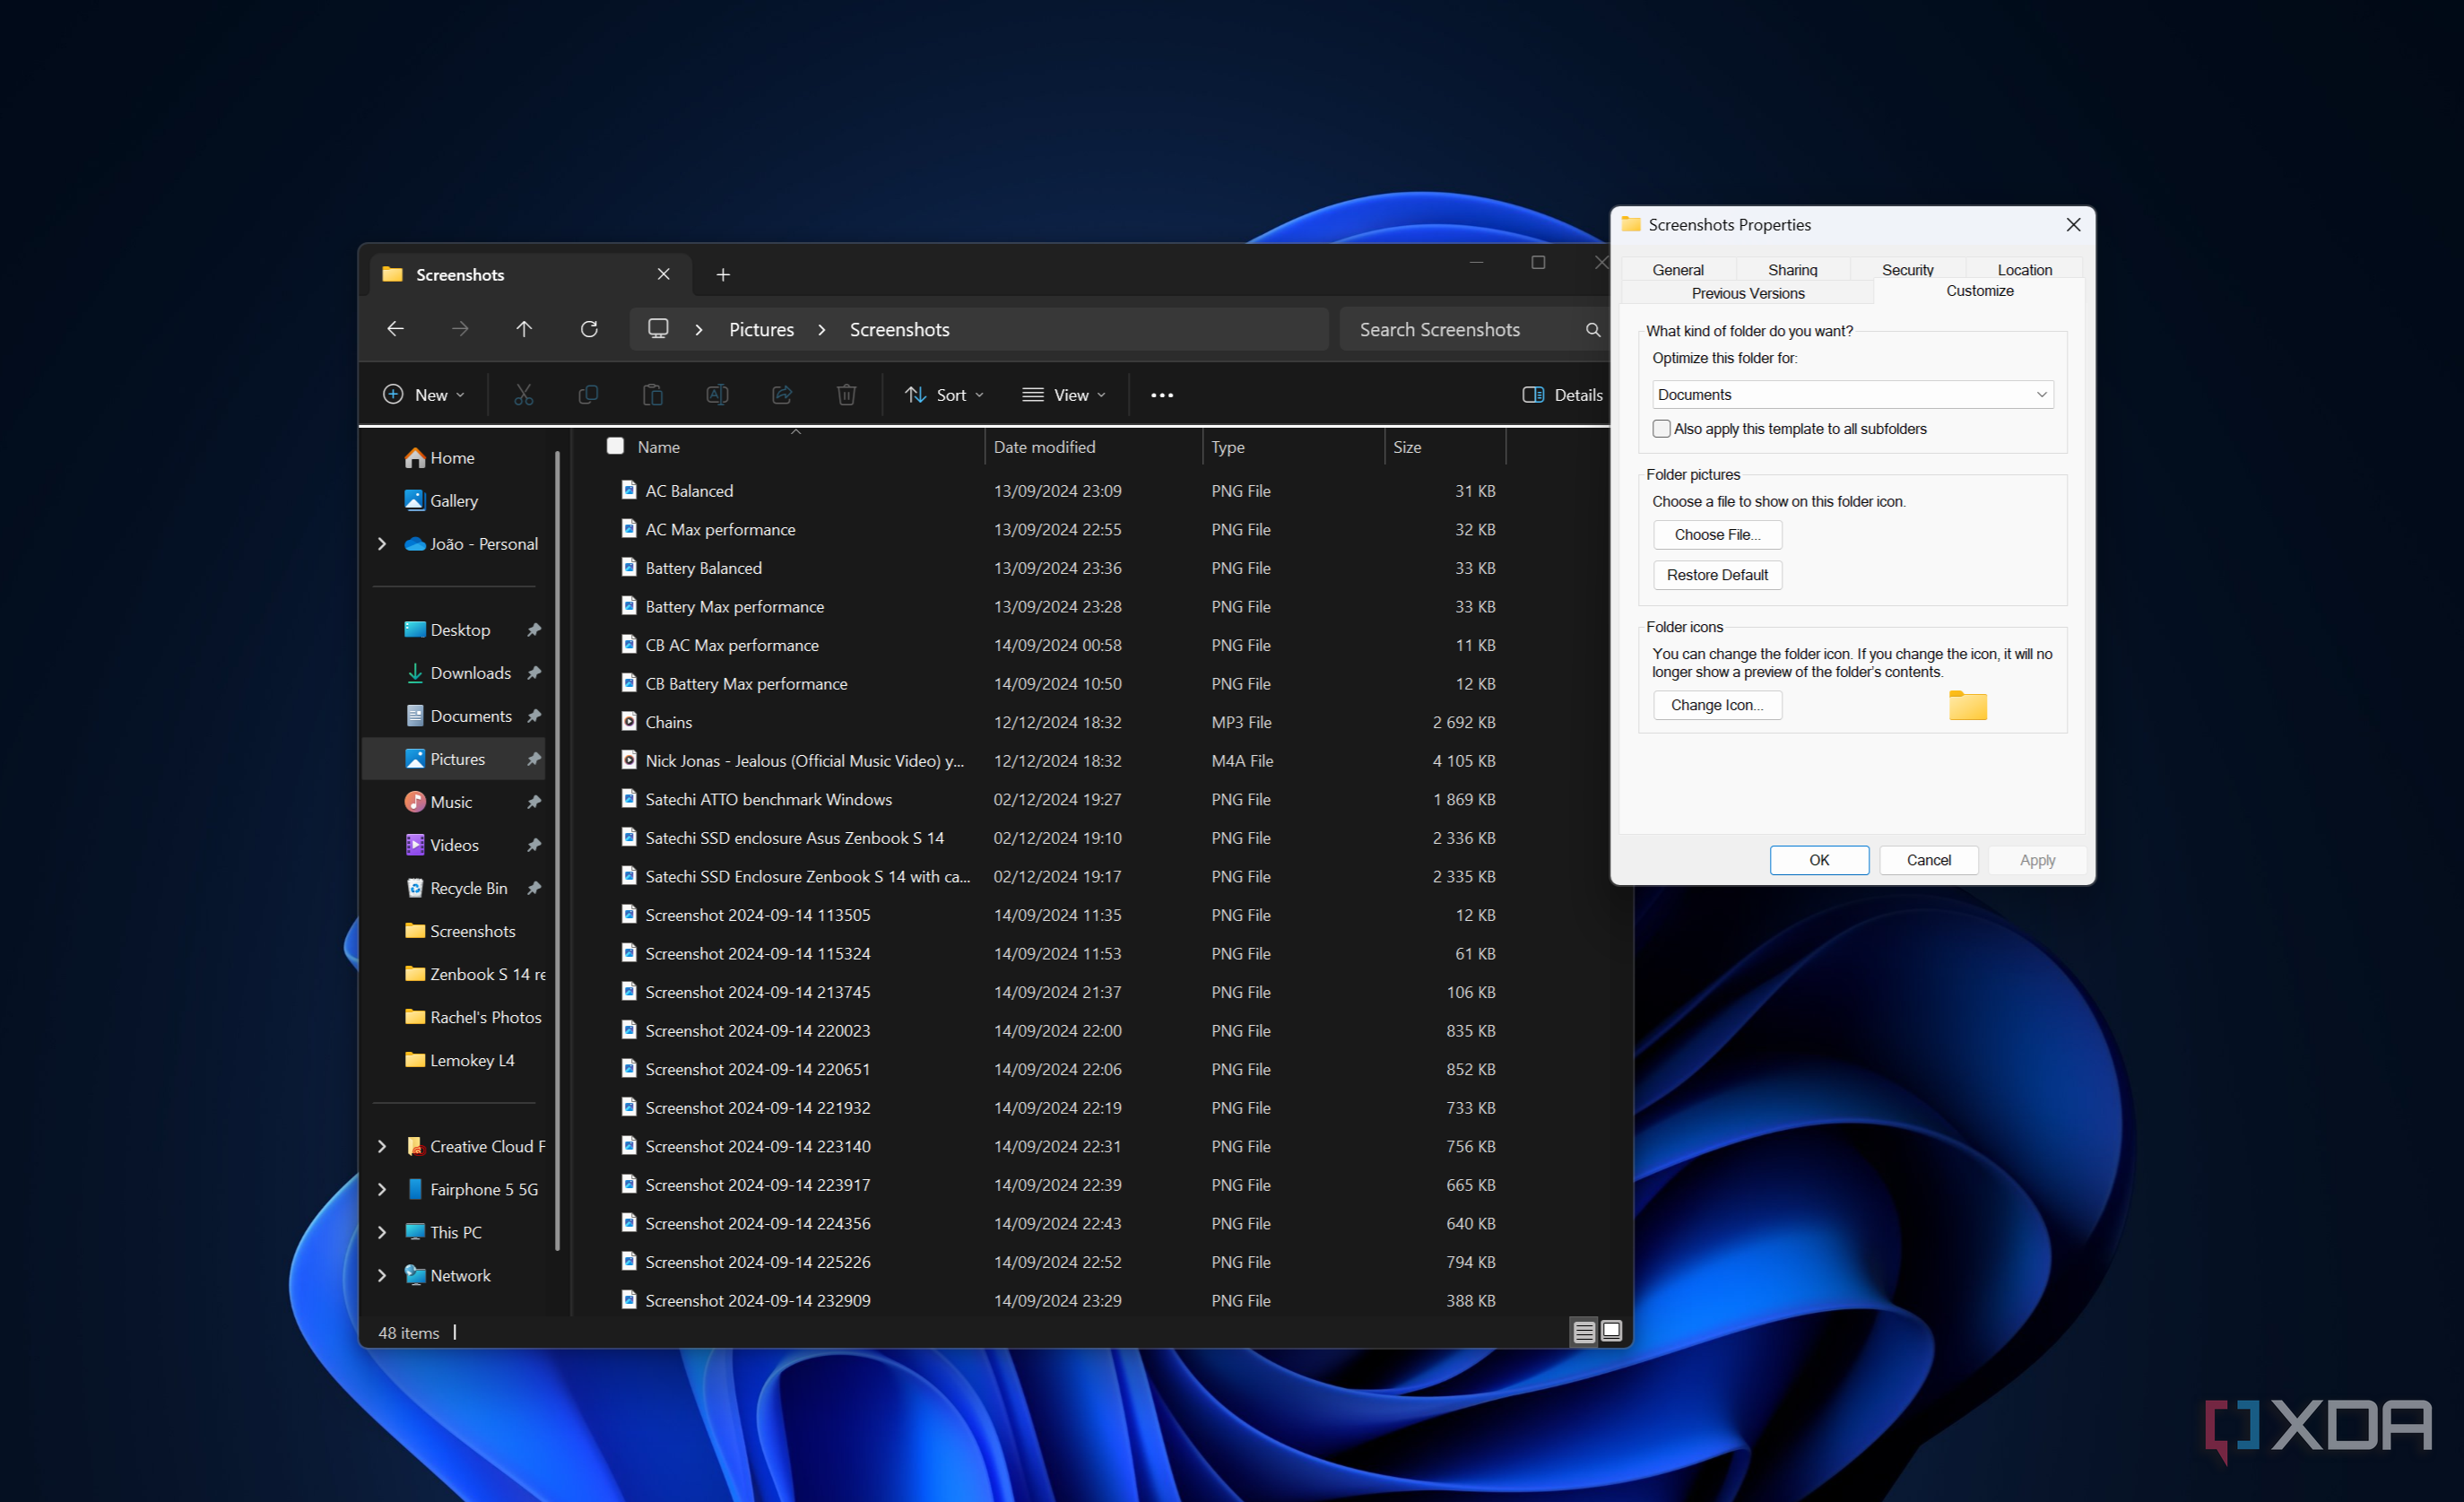The image size is (2464, 1502).
Task: Switch to the Previous Versions tab
Action: click(x=1748, y=293)
